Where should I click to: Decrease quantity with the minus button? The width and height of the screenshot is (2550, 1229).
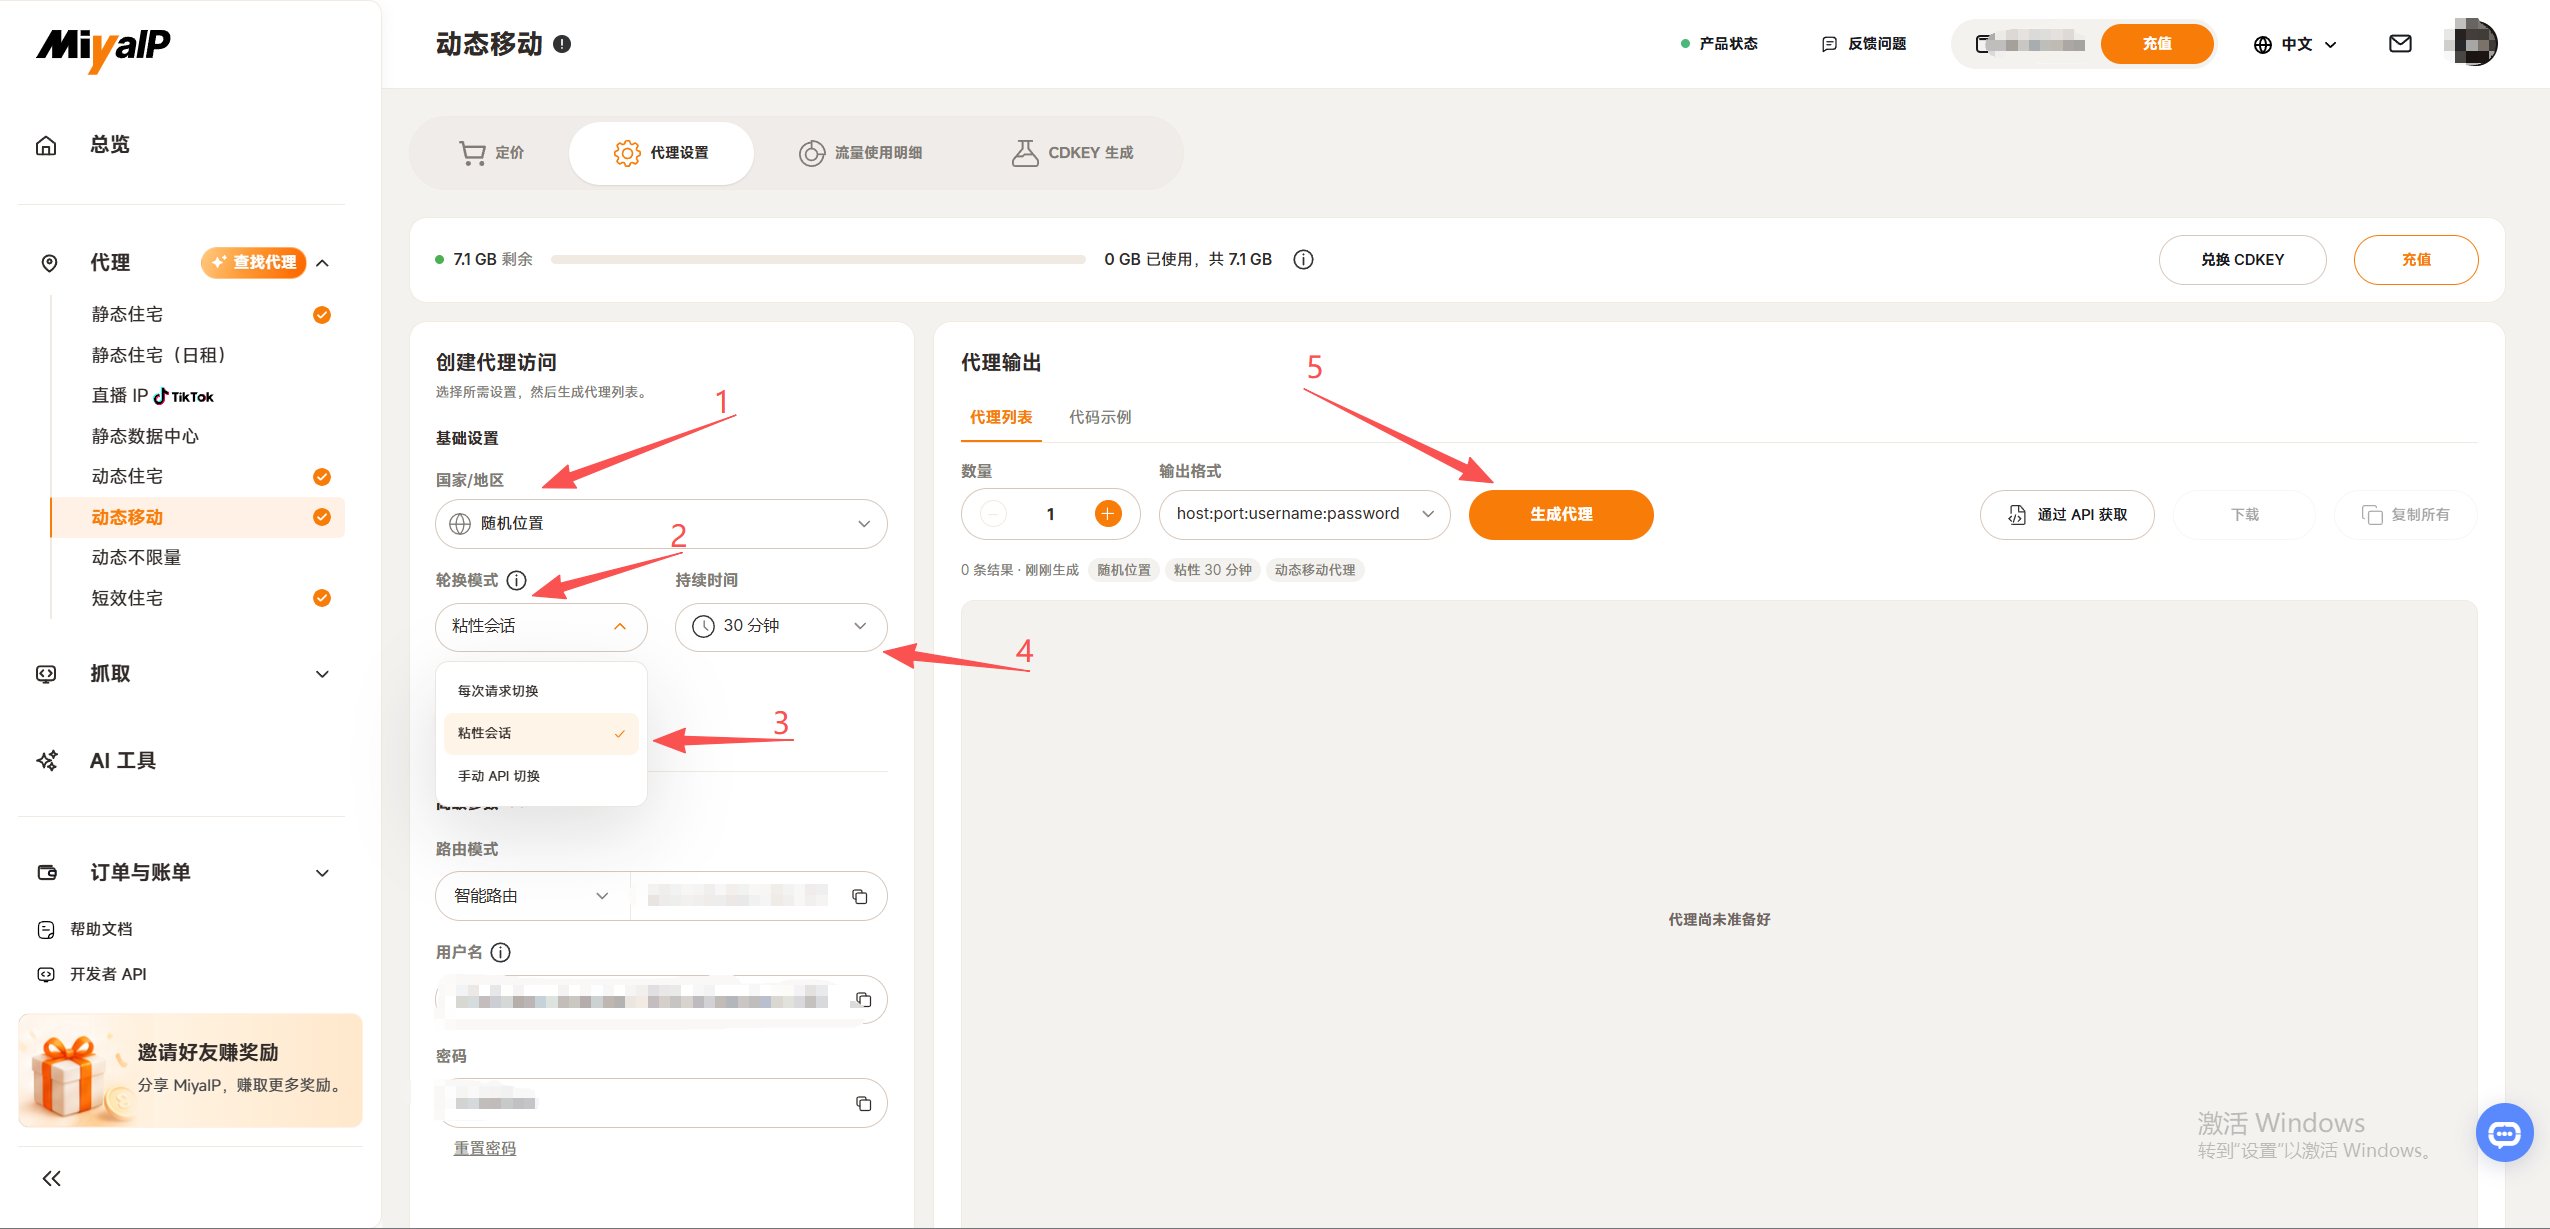993,514
